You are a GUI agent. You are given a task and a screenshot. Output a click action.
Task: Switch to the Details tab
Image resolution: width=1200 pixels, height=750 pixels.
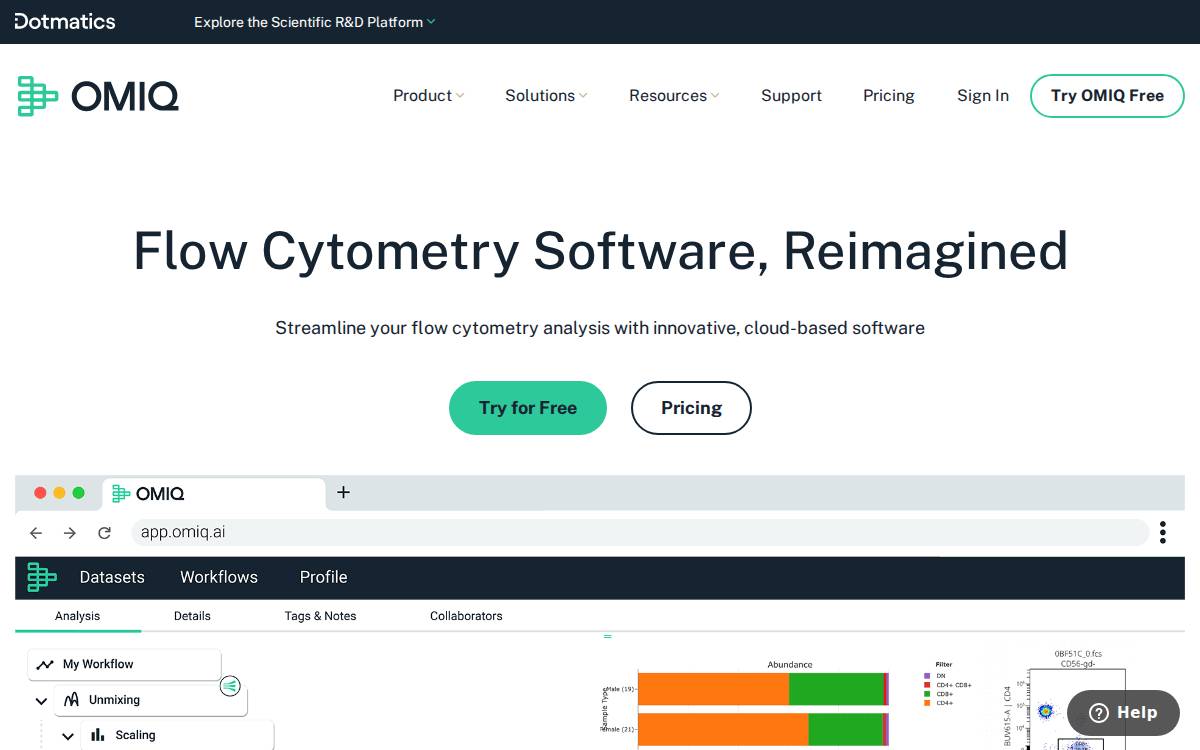[x=192, y=616]
